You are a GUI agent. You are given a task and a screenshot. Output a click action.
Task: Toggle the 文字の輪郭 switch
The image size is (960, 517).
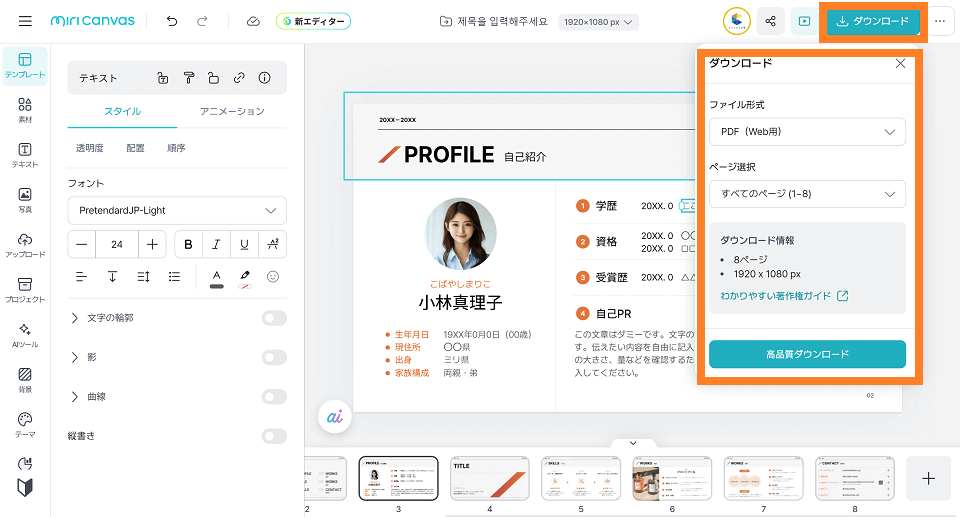[273, 318]
